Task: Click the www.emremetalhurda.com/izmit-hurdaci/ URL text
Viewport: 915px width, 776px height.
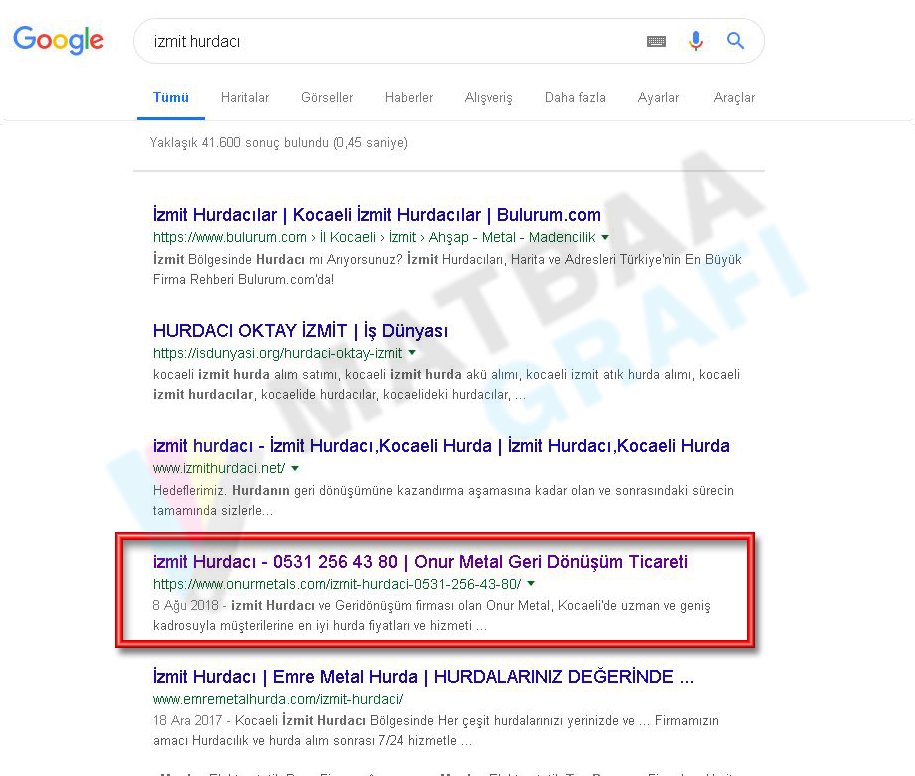Action: click(x=278, y=699)
